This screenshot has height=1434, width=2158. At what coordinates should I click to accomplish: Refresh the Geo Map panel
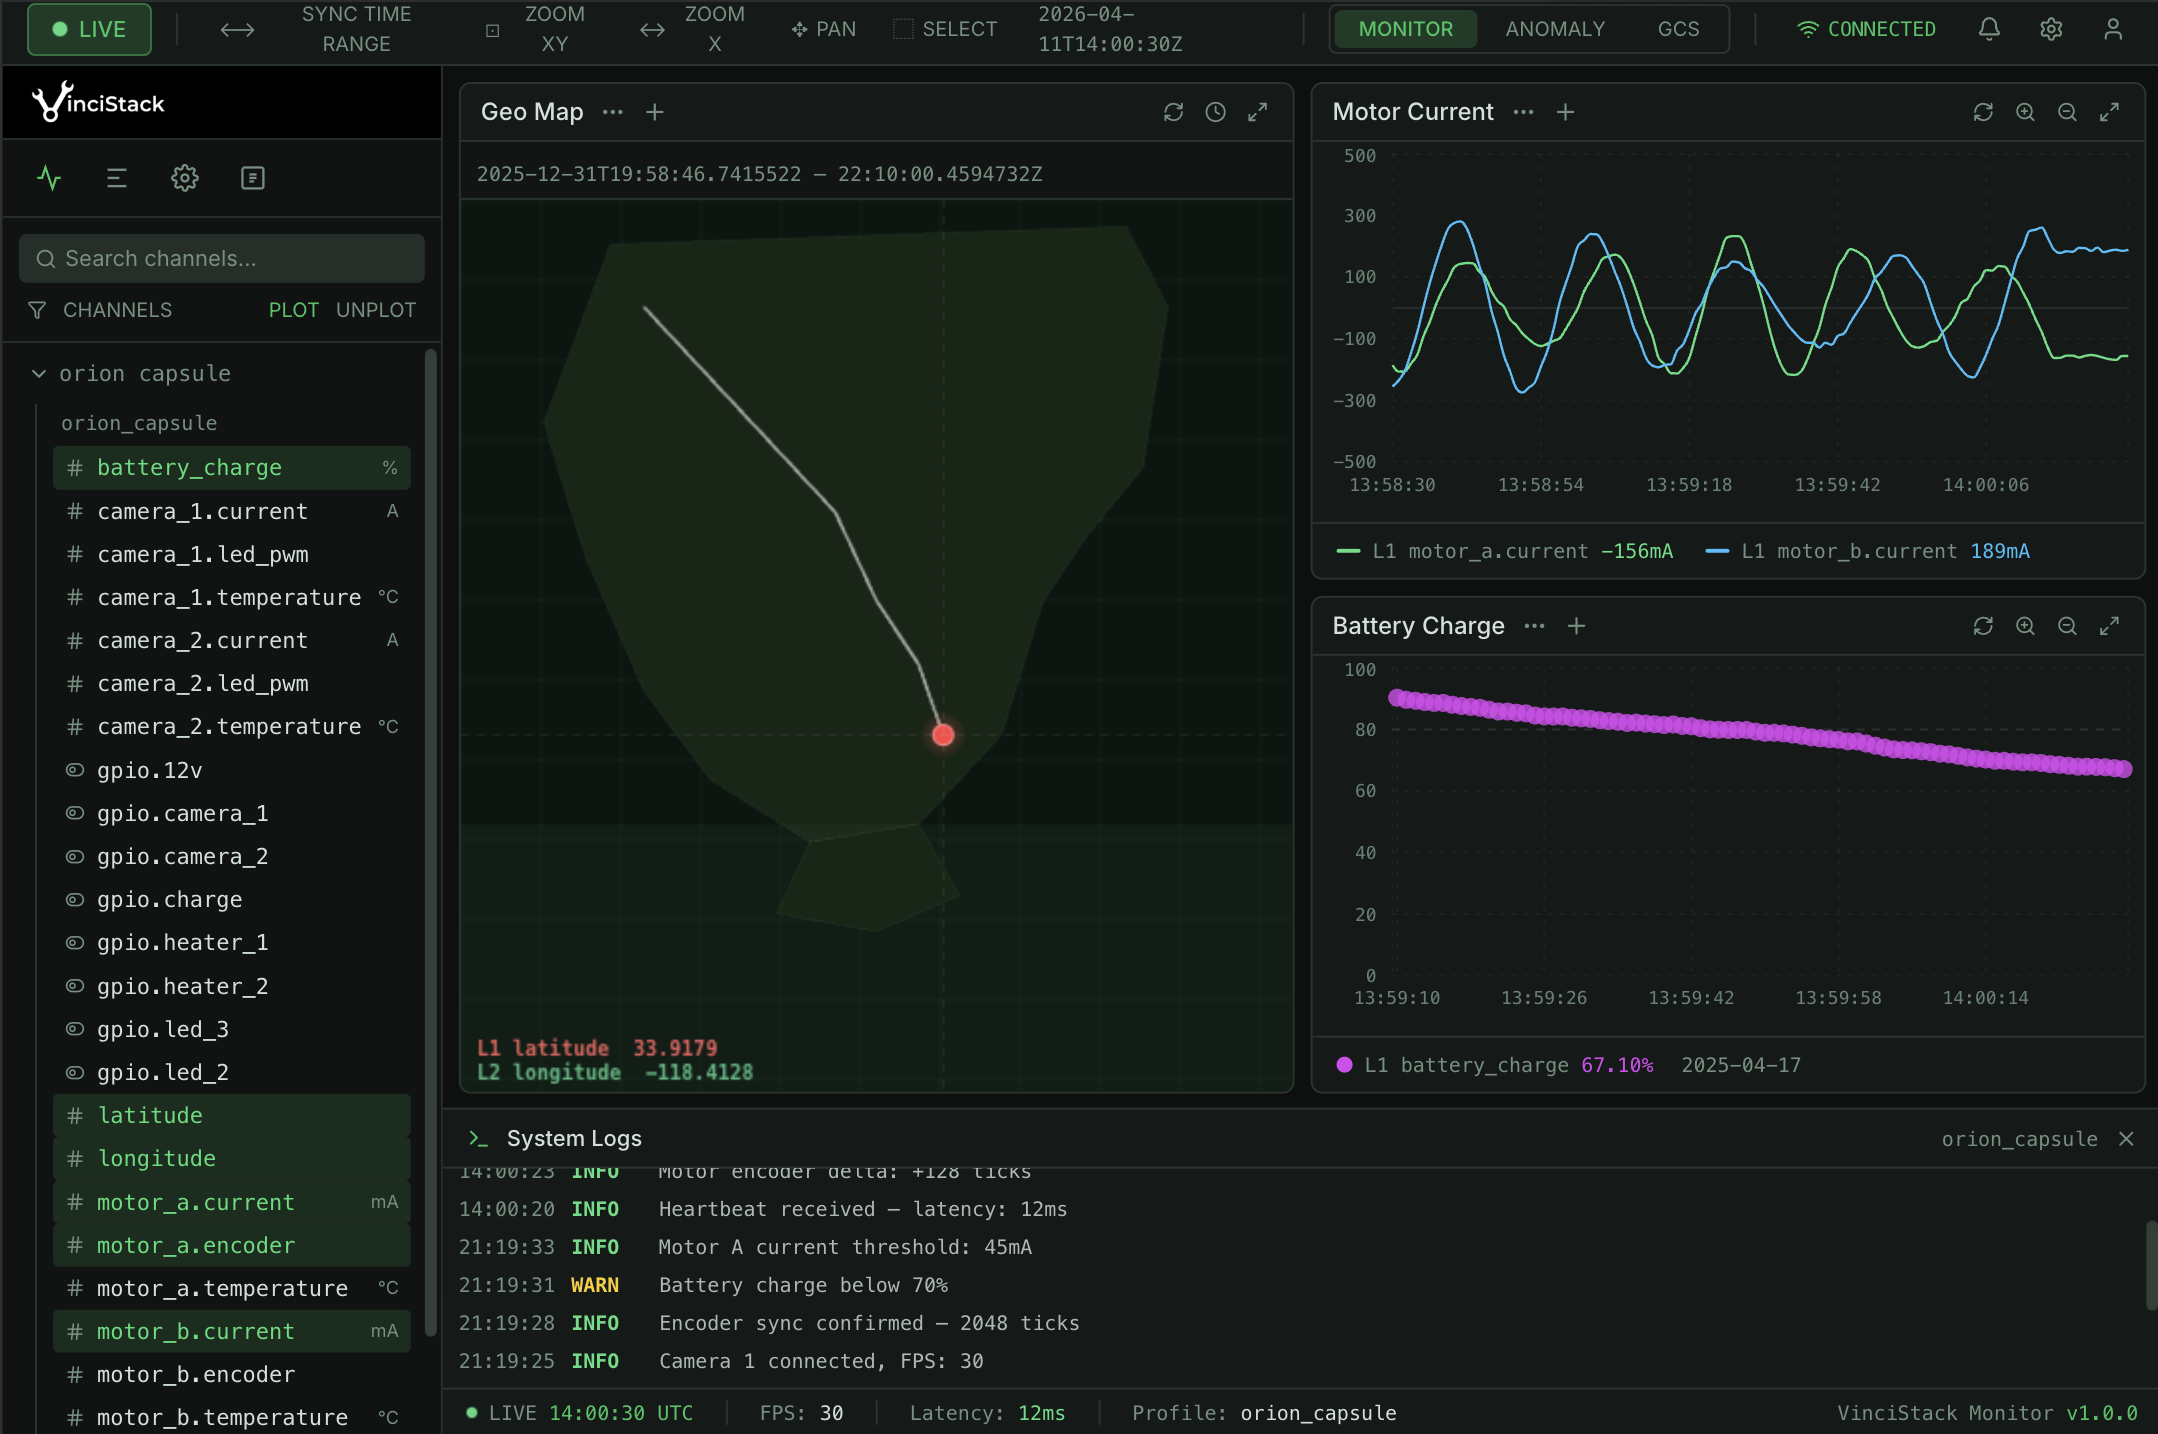(1174, 112)
